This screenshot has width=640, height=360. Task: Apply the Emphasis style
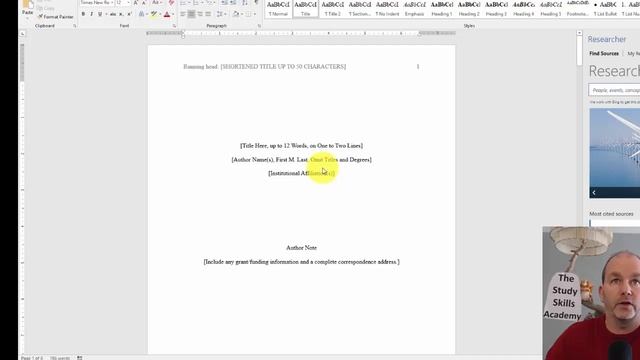click(x=414, y=9)
